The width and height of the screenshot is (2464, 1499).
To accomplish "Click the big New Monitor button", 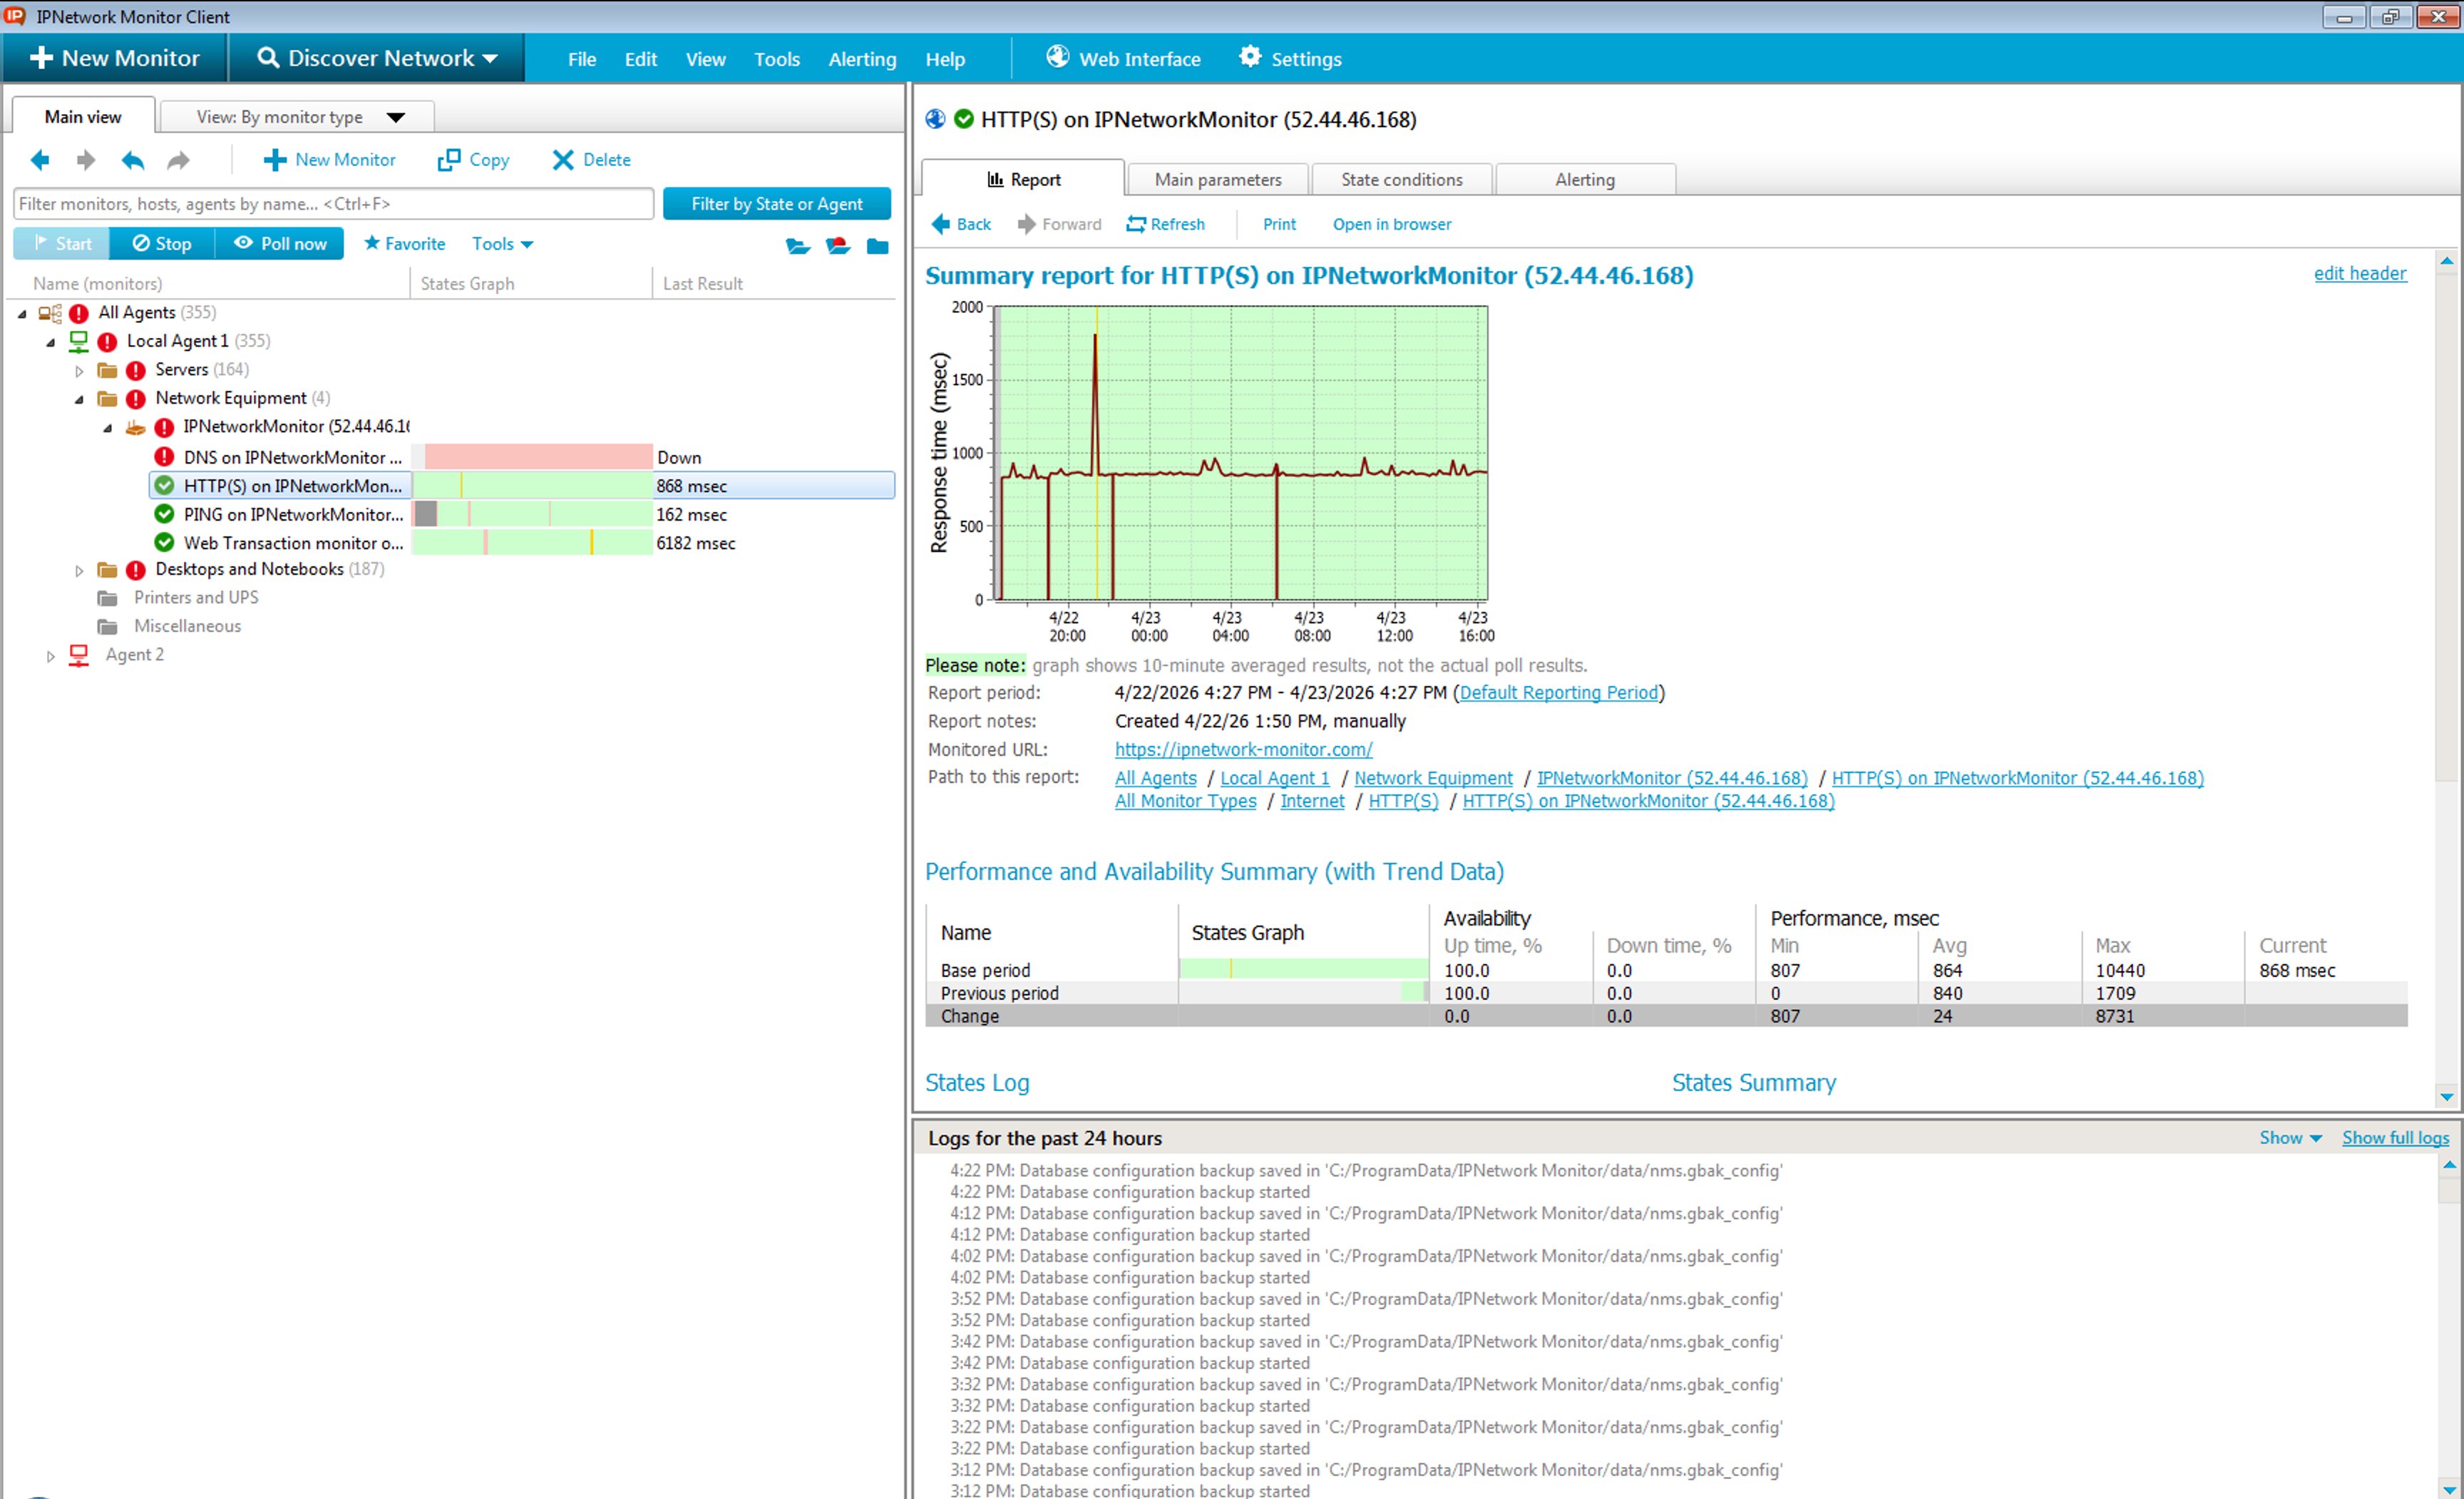I will click(115, 58).
